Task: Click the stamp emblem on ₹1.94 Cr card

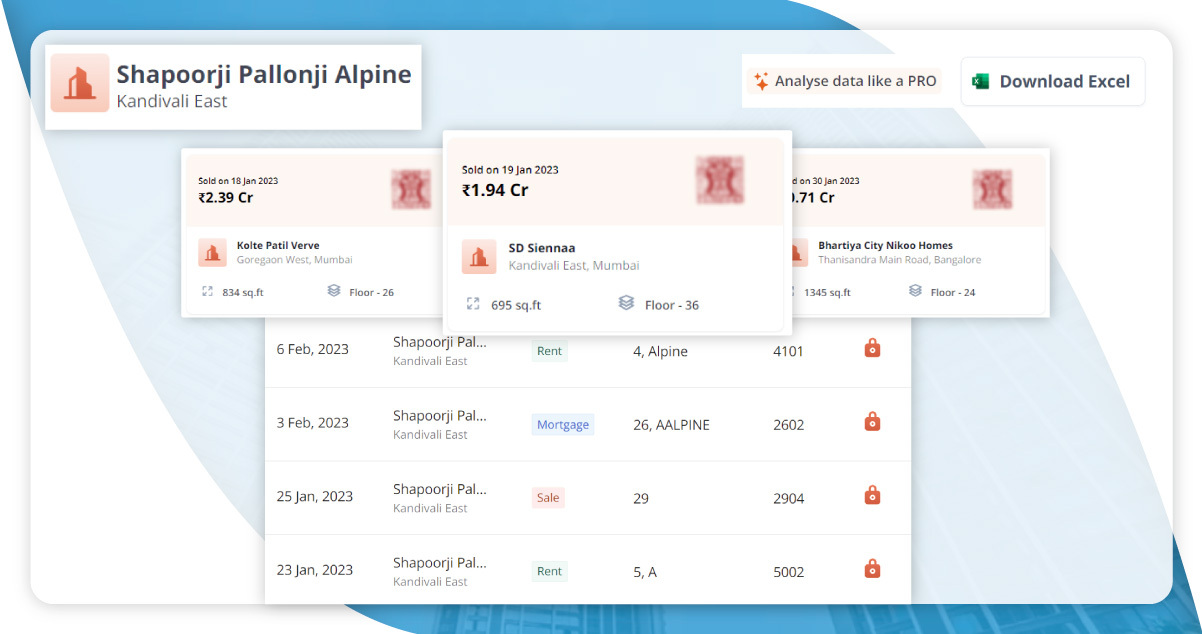Action: click(720, 180)
